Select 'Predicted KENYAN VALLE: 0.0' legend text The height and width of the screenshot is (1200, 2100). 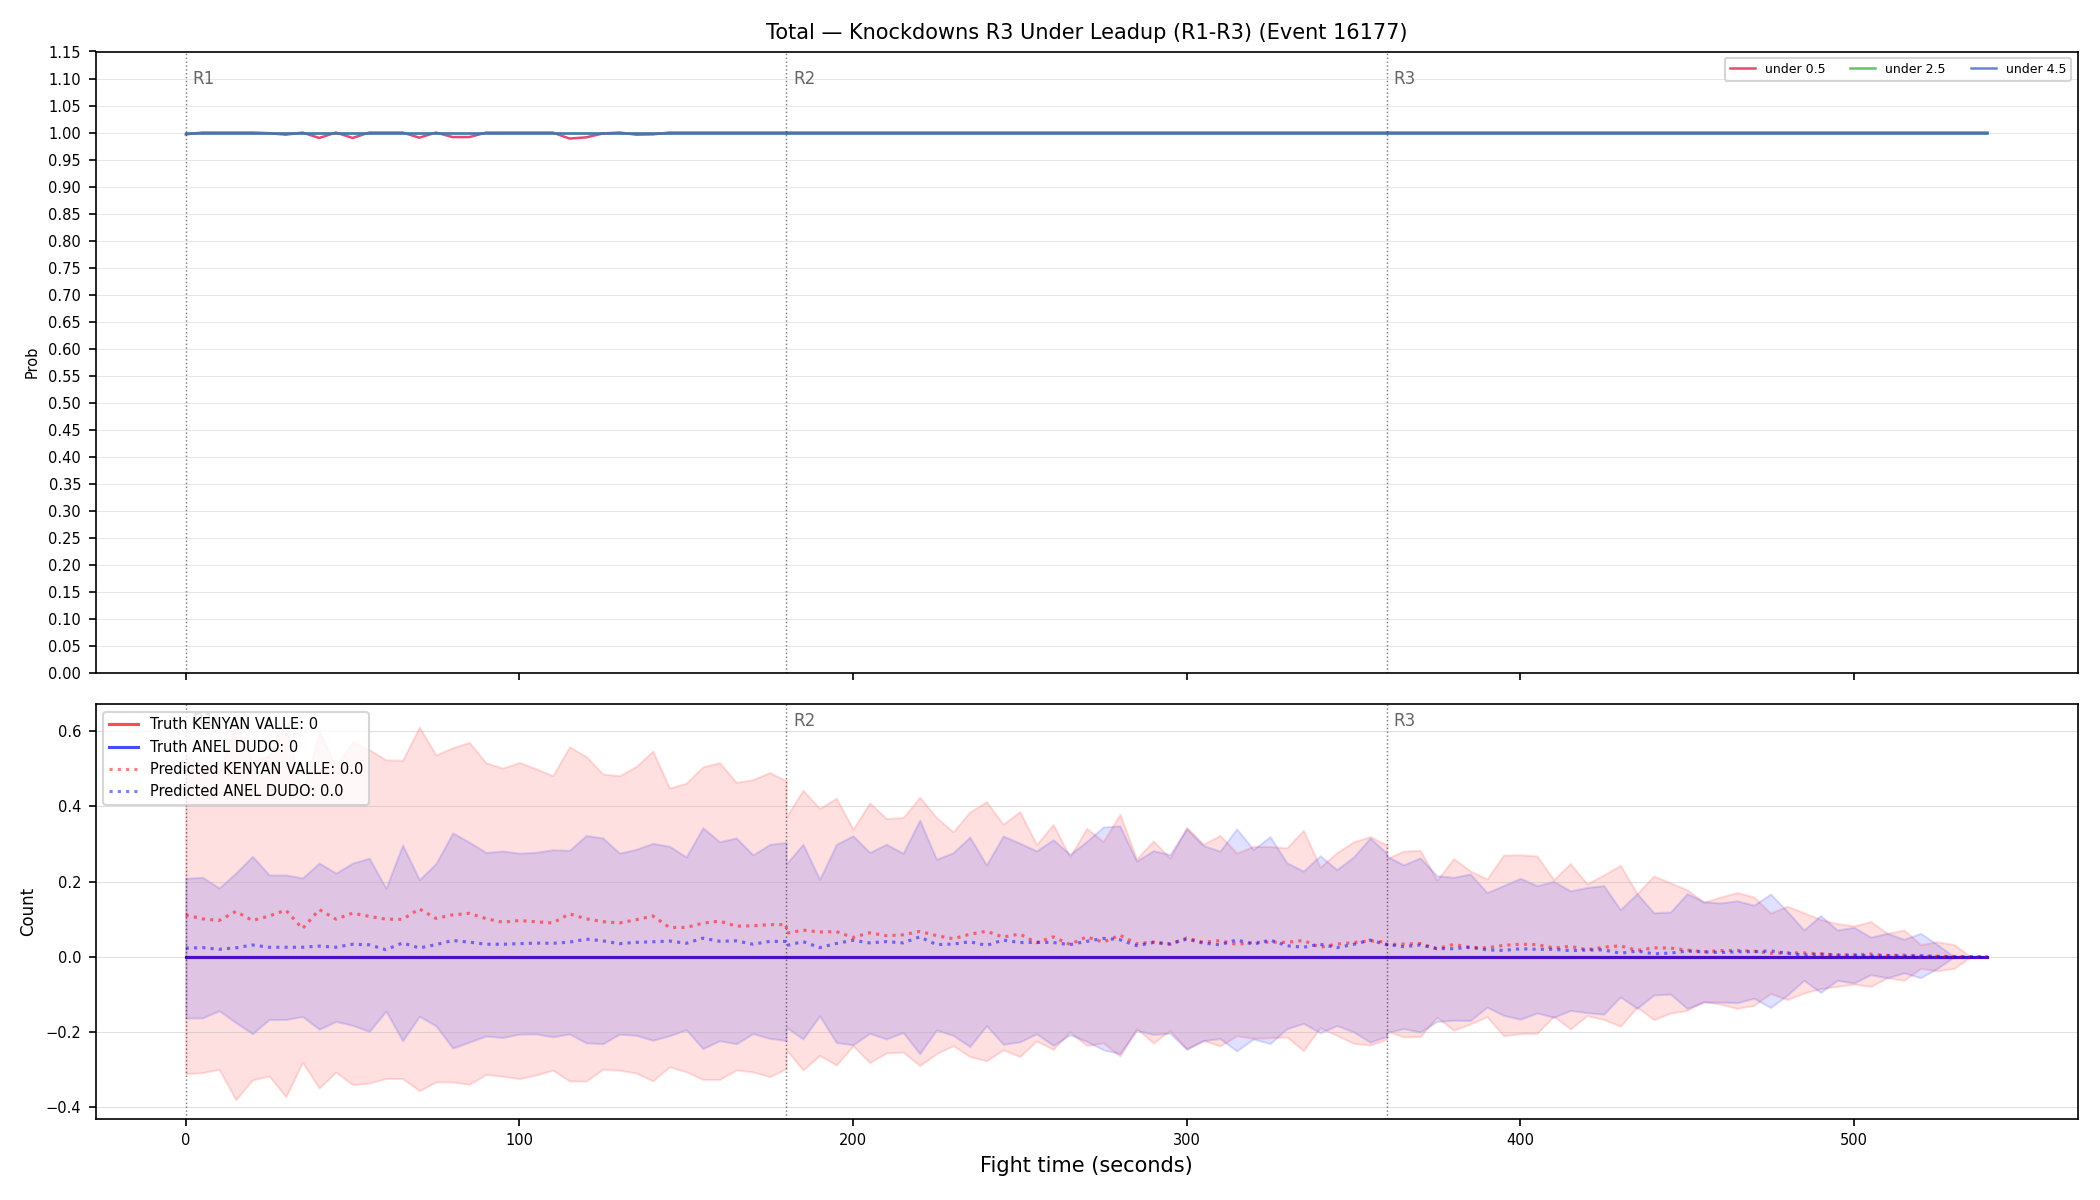pos(256,769)
